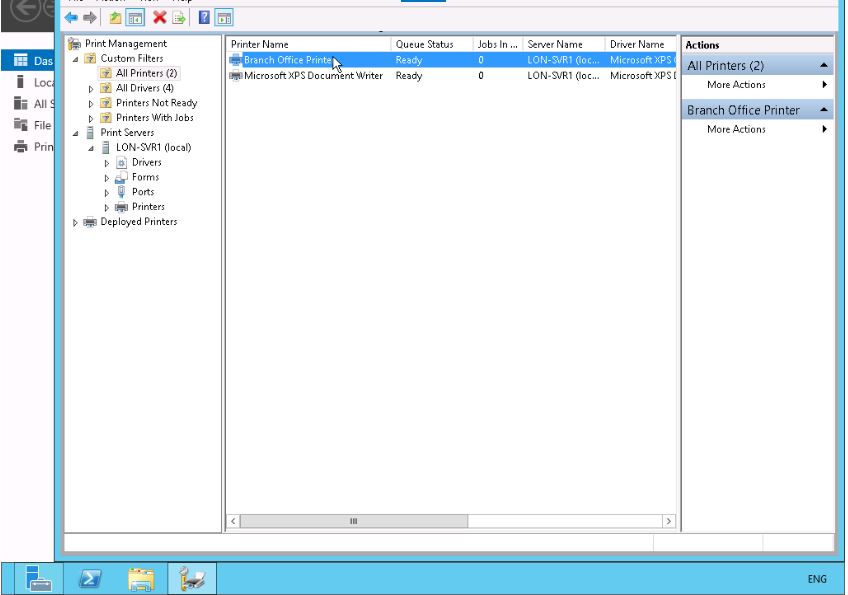Select Custom Filters in the tree
The image size is (848, 595).
(x=131, y=58)
